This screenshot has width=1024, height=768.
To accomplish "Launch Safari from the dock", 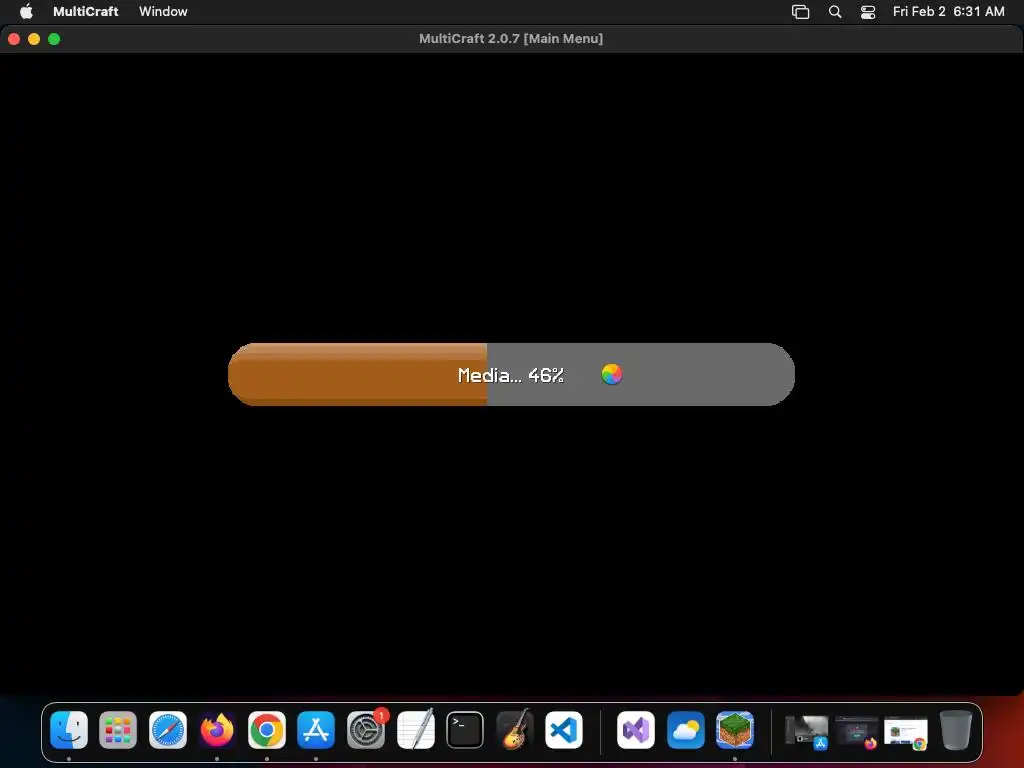I will 168,729.
